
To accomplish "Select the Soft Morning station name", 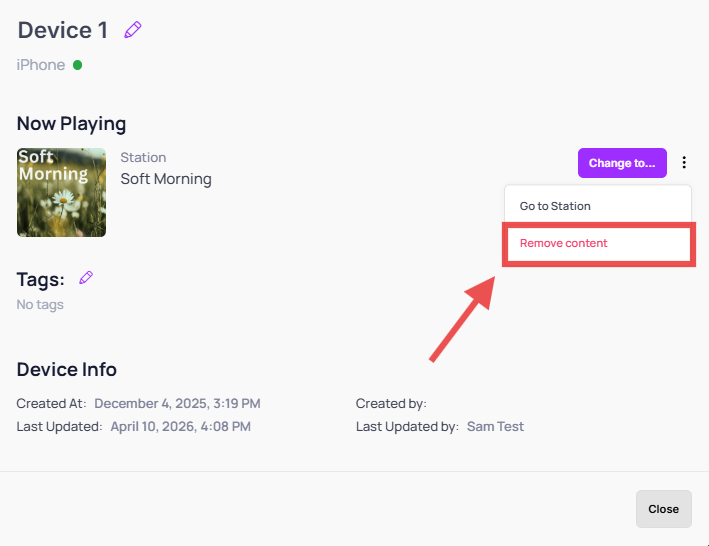I will (166, 179).
